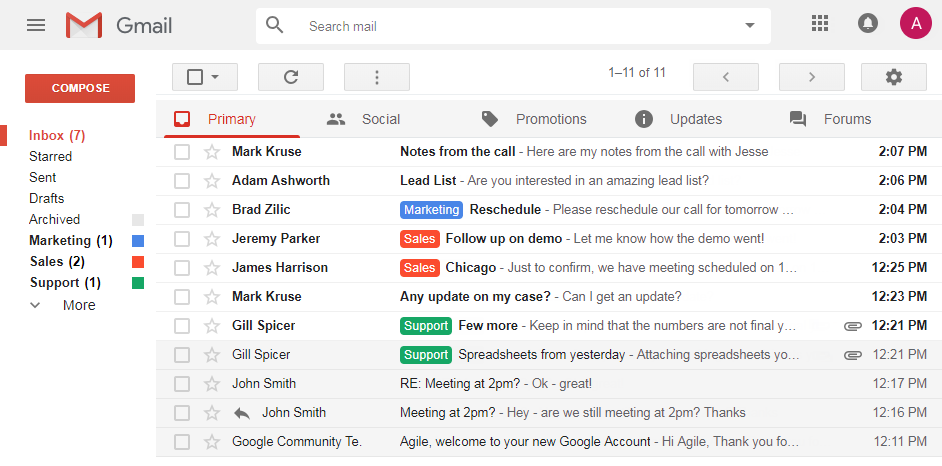942x466 pixels.
Task: Star the 'Any update on my case?' email
Action: 211,297
